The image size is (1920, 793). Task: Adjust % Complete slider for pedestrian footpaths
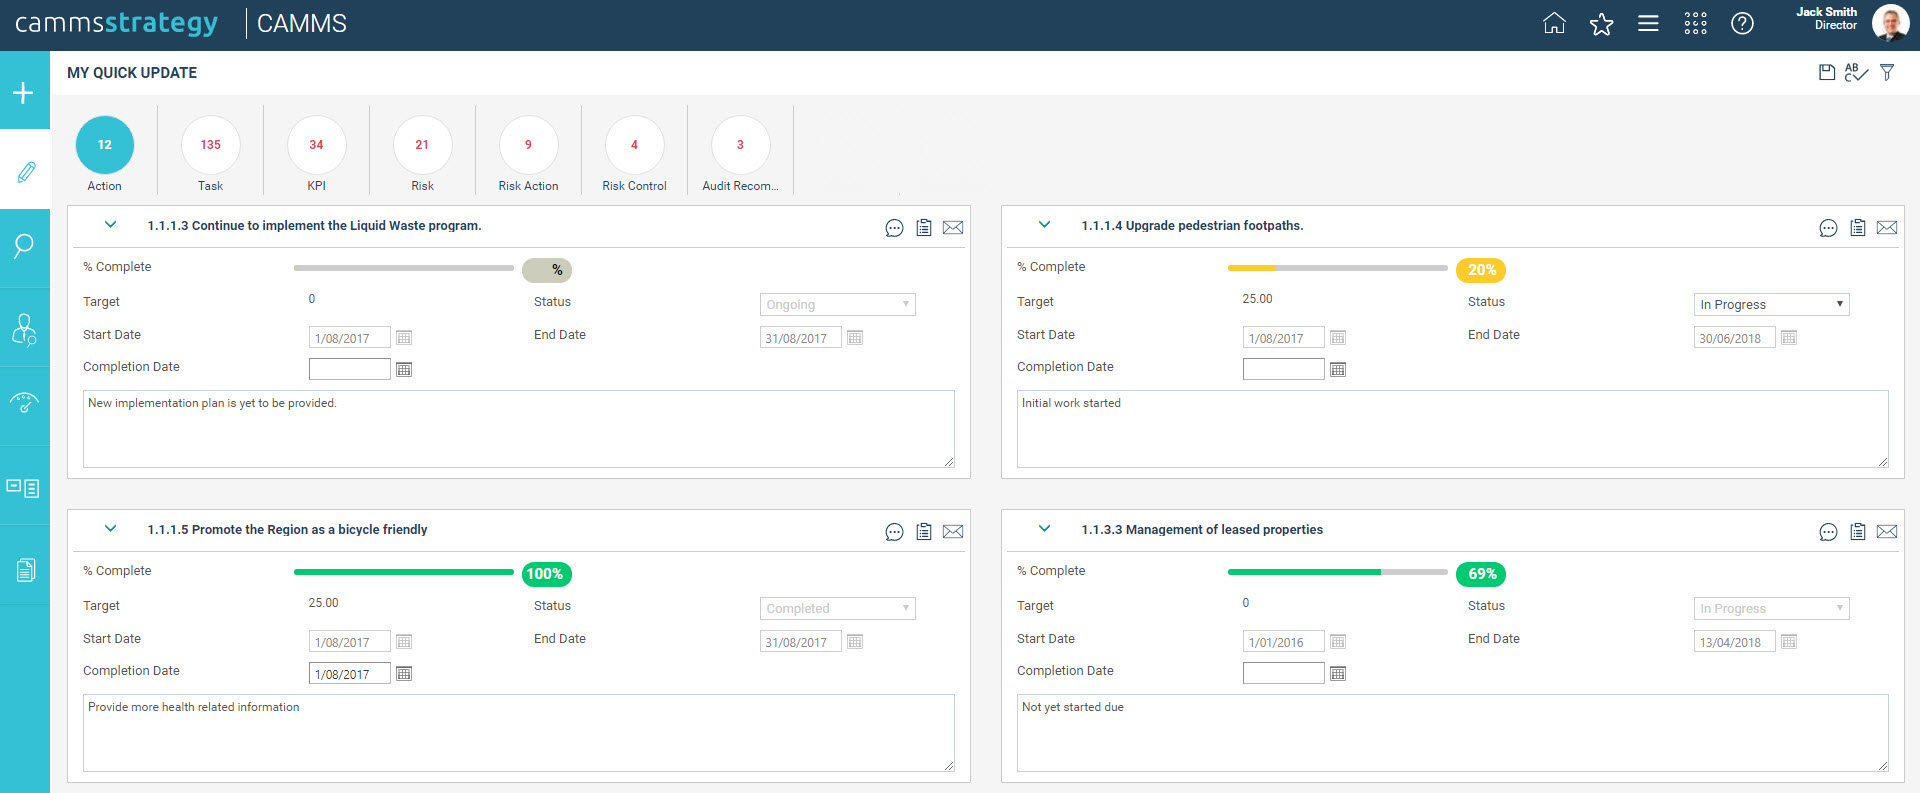1276,268
